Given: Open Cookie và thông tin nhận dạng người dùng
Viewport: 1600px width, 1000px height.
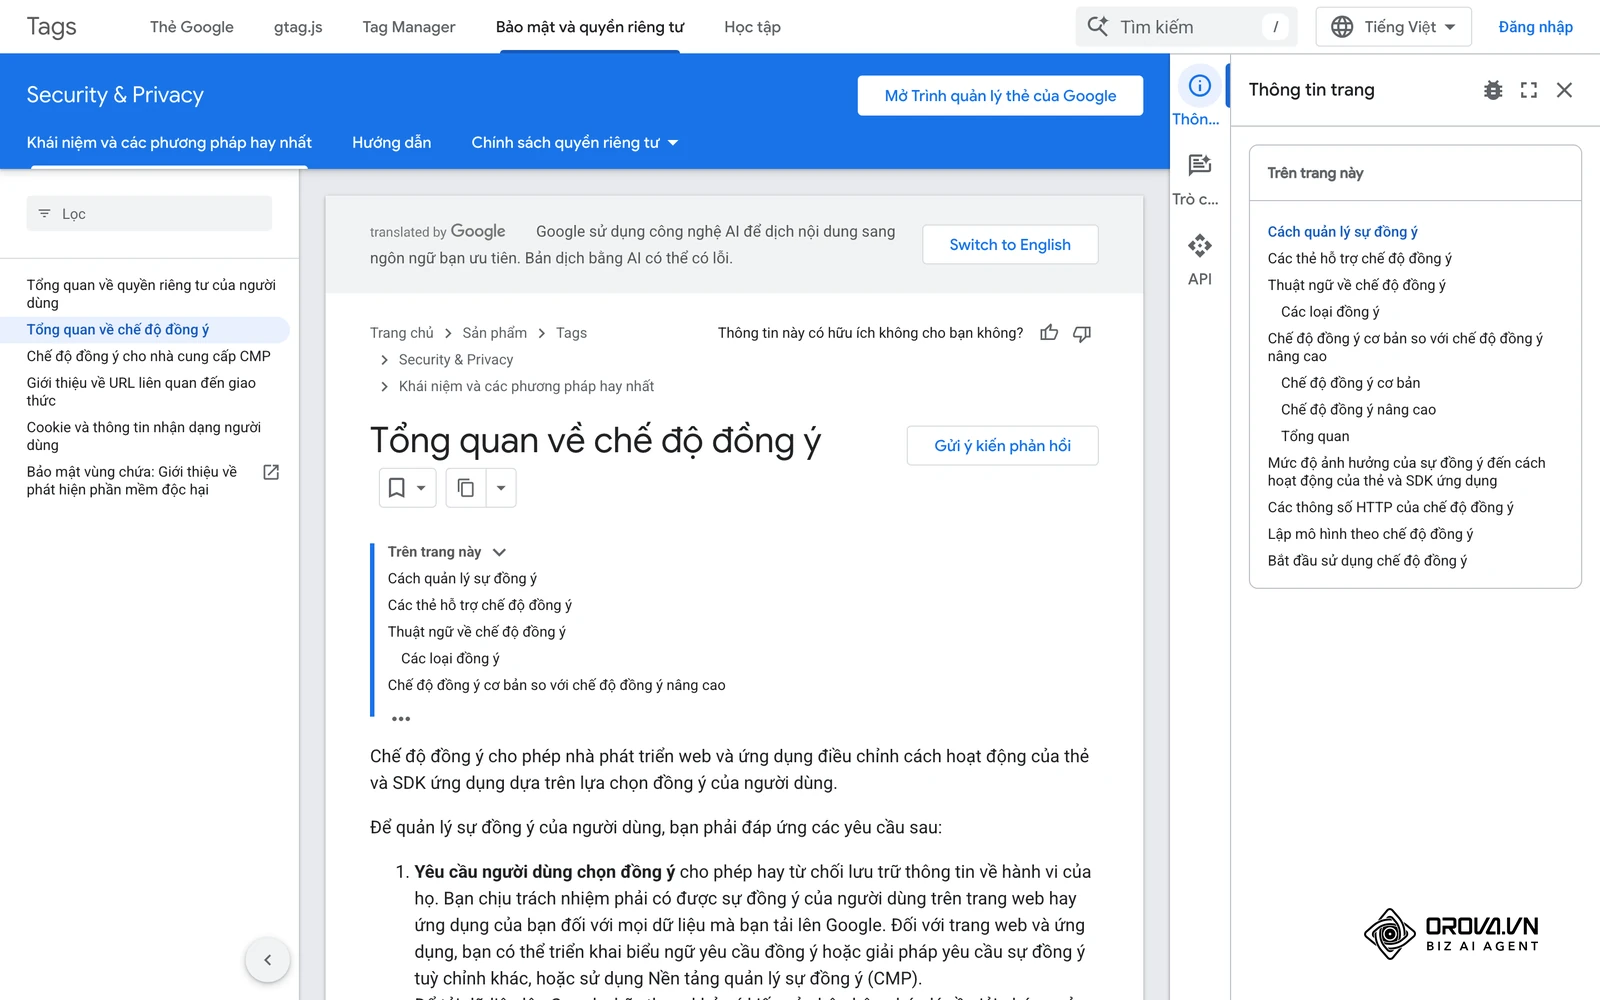Looking at the screenshot, I should click(144, 436).
